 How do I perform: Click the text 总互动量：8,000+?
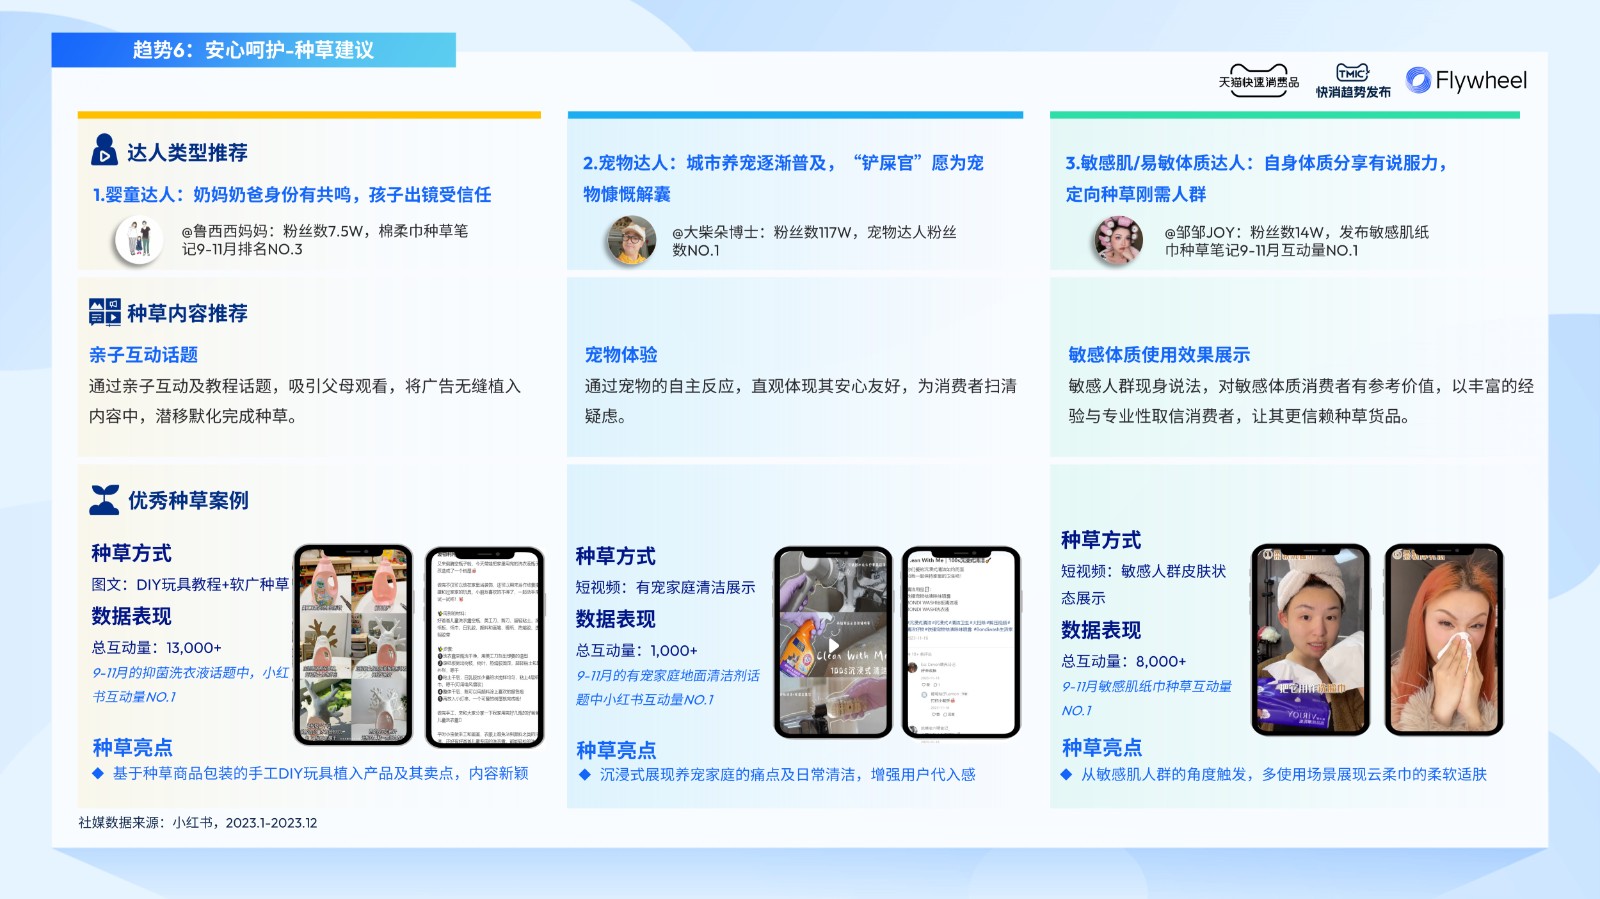pos(1124,661)
